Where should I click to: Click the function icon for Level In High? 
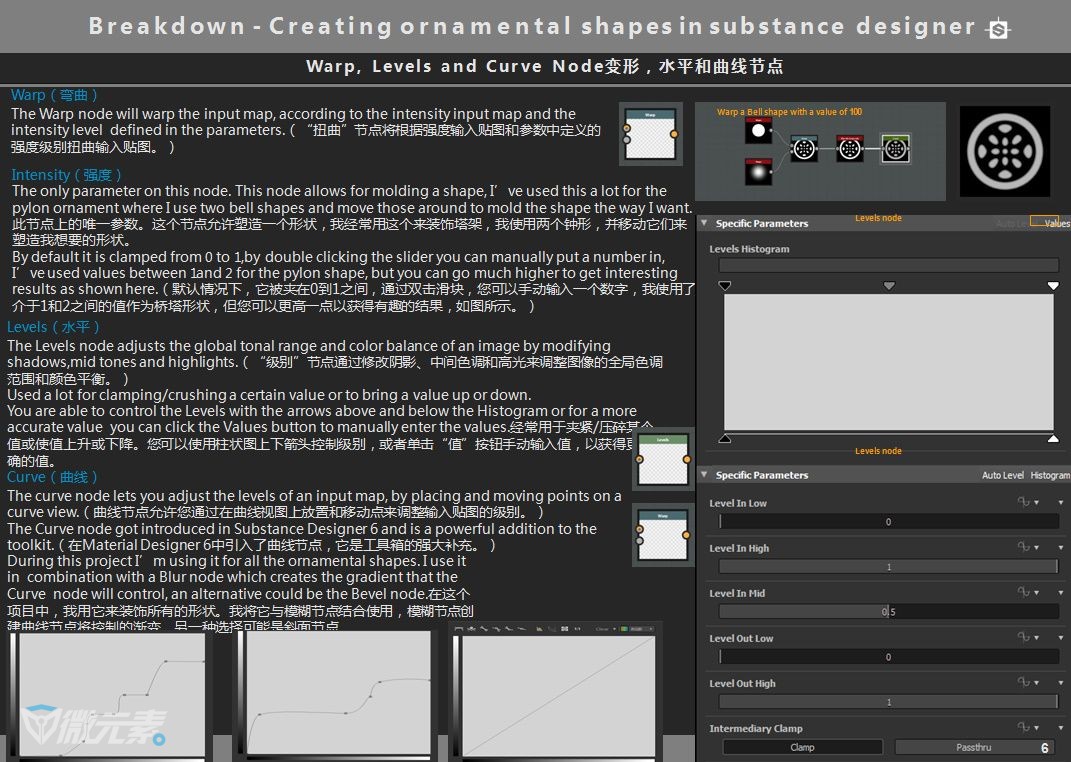(x=1023, y=547)
